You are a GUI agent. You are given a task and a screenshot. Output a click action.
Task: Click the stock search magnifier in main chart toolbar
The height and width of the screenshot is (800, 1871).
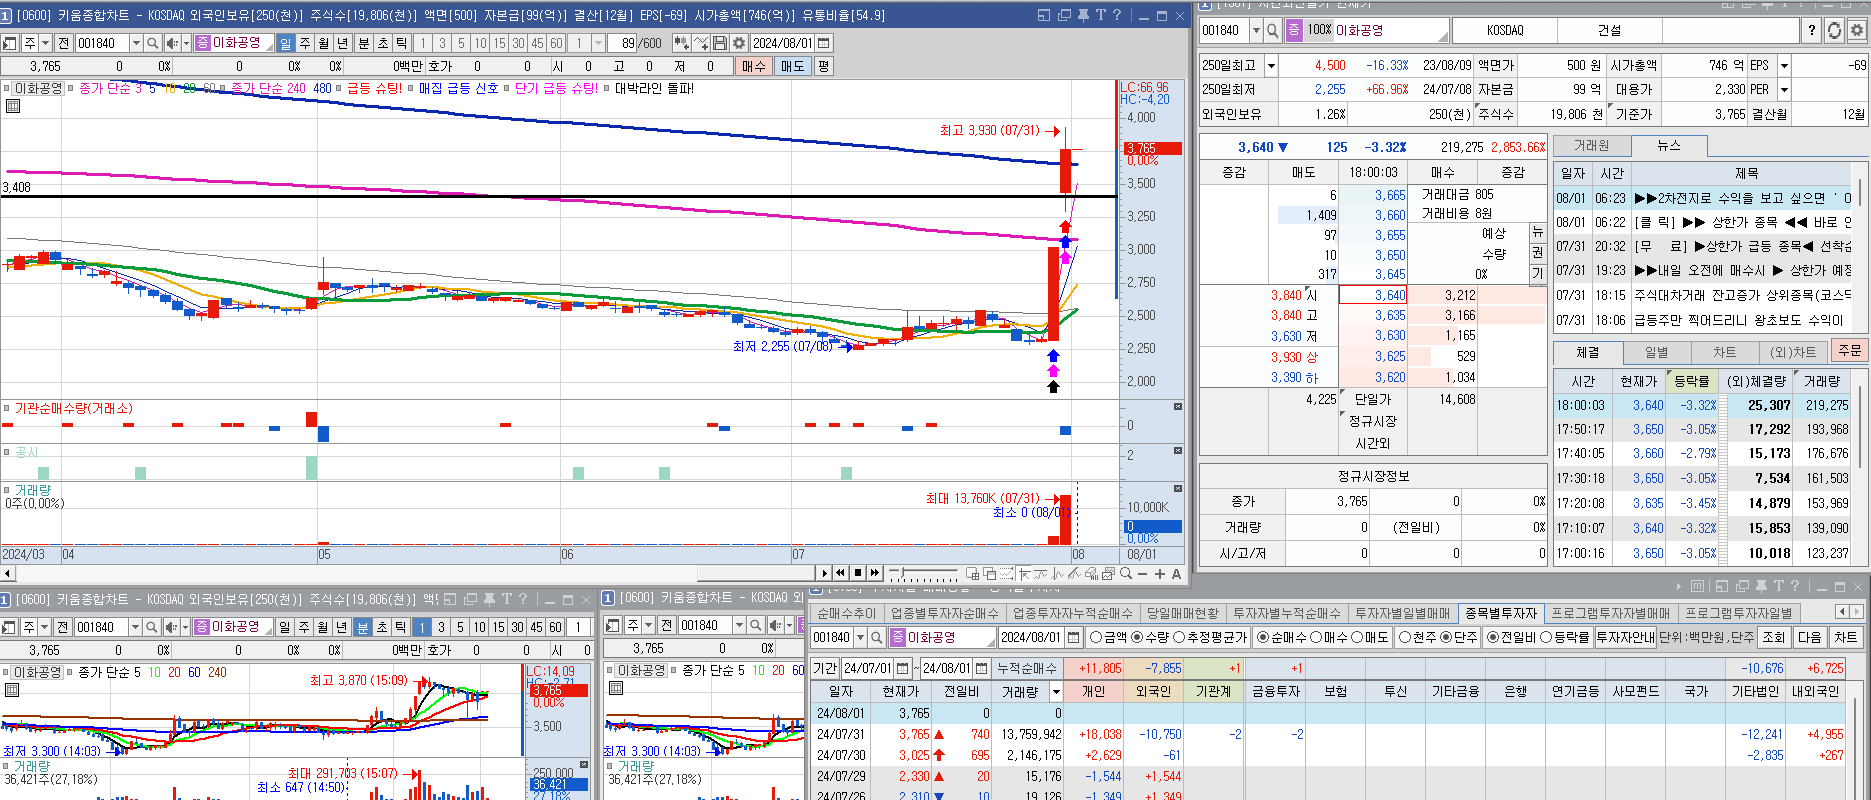152,43
